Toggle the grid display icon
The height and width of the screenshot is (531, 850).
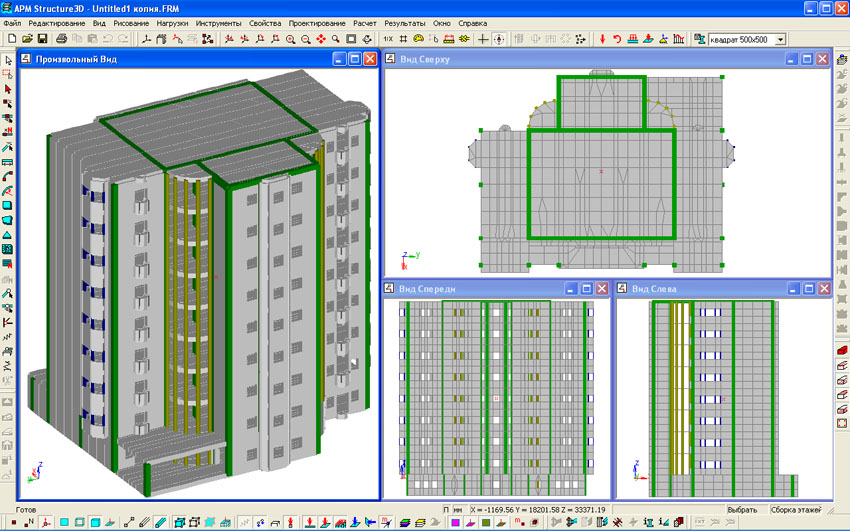tap(403, 39)
